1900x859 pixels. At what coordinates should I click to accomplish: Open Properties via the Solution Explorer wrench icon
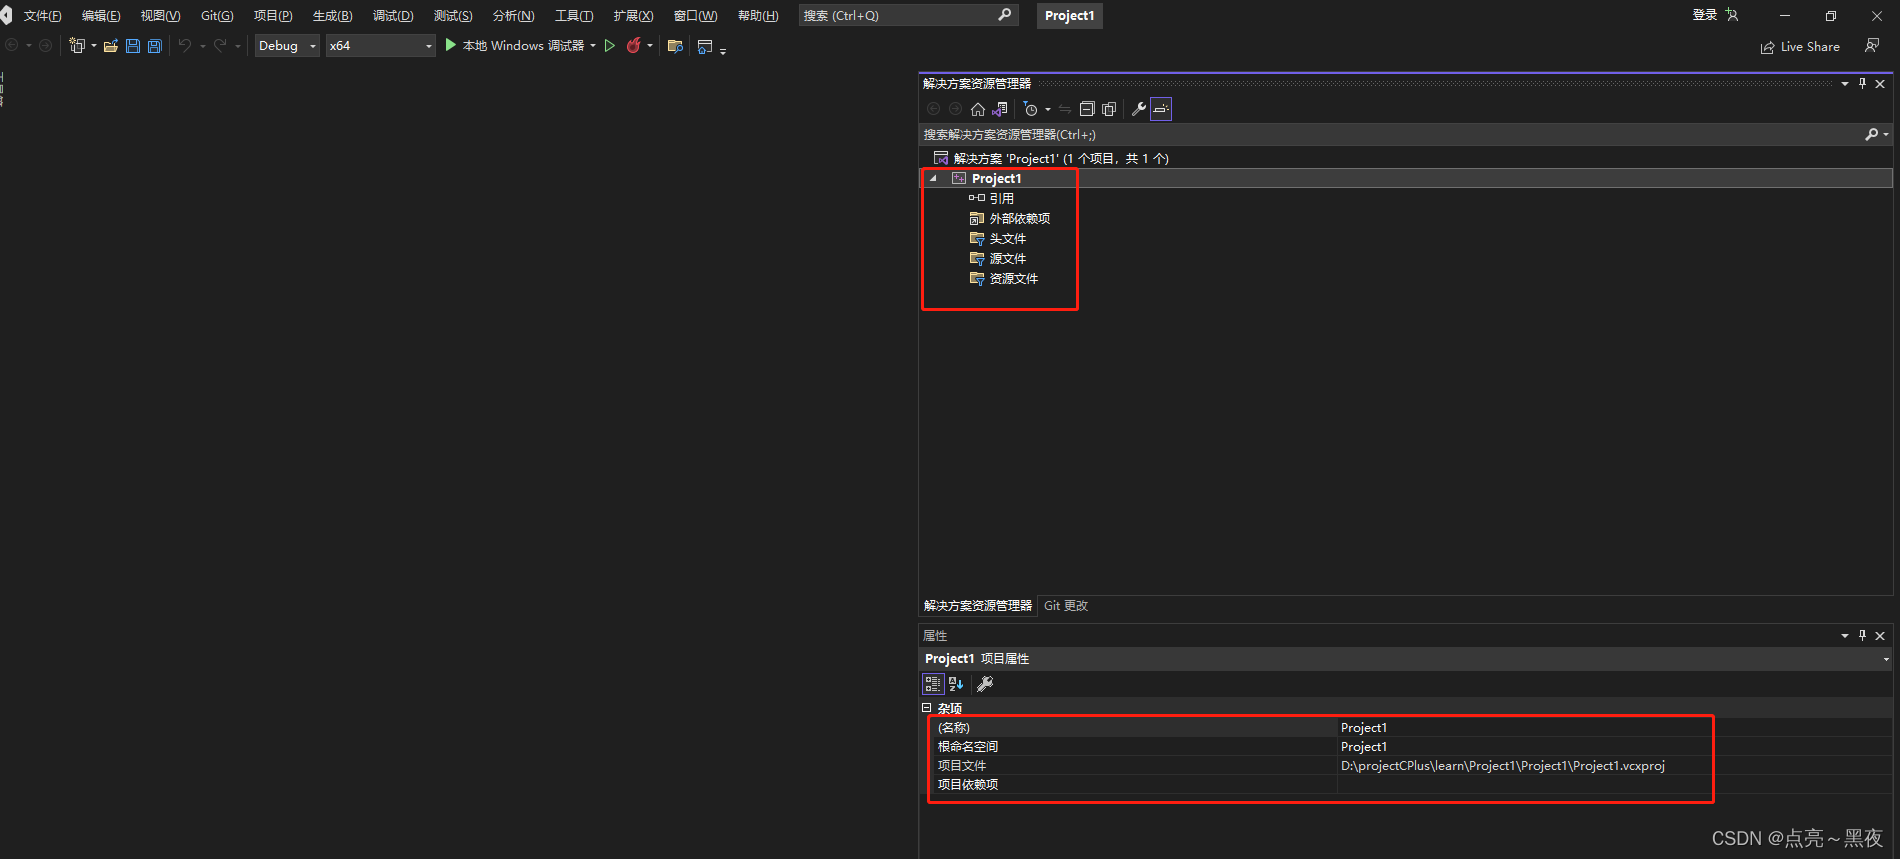click(x=1138, y=109)
